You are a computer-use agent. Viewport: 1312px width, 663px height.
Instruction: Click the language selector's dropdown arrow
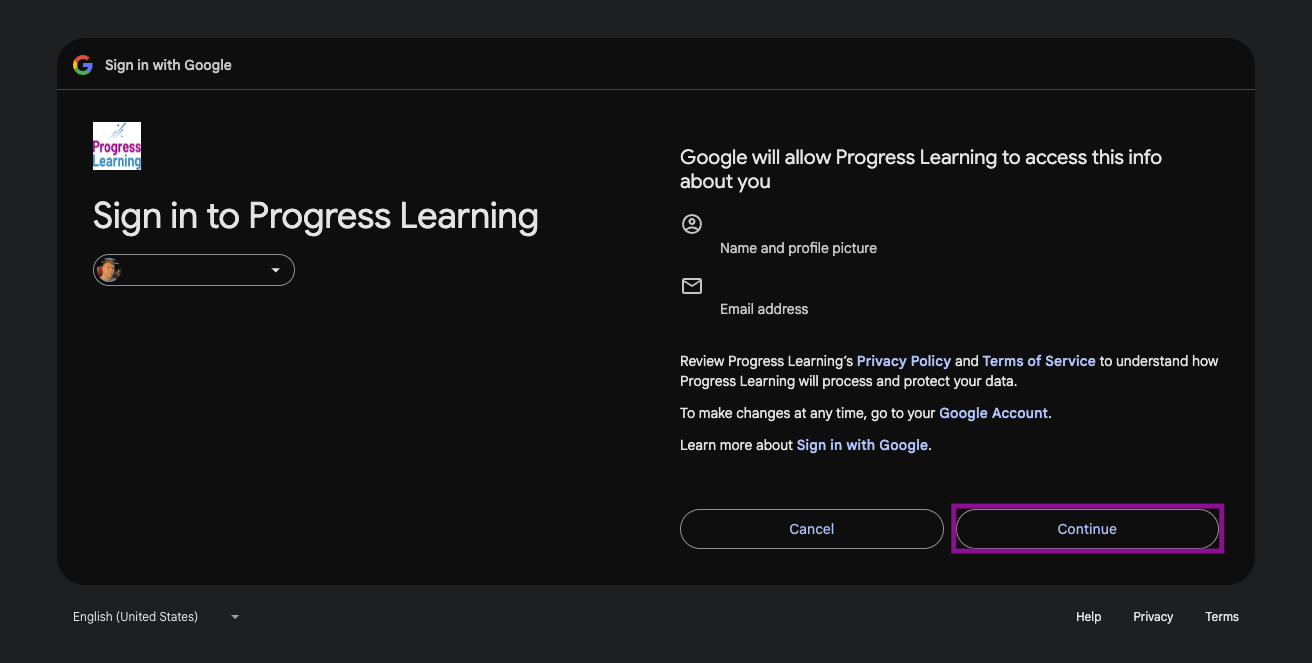point(235,617)
